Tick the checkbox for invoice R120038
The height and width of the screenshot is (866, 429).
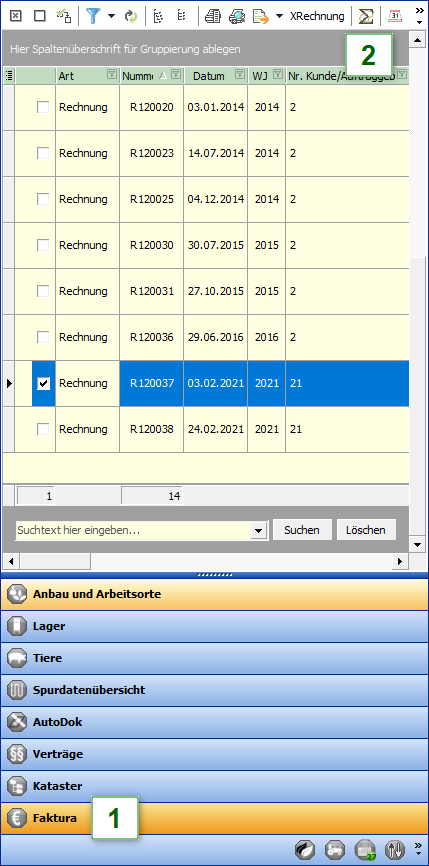pos(43,429)
